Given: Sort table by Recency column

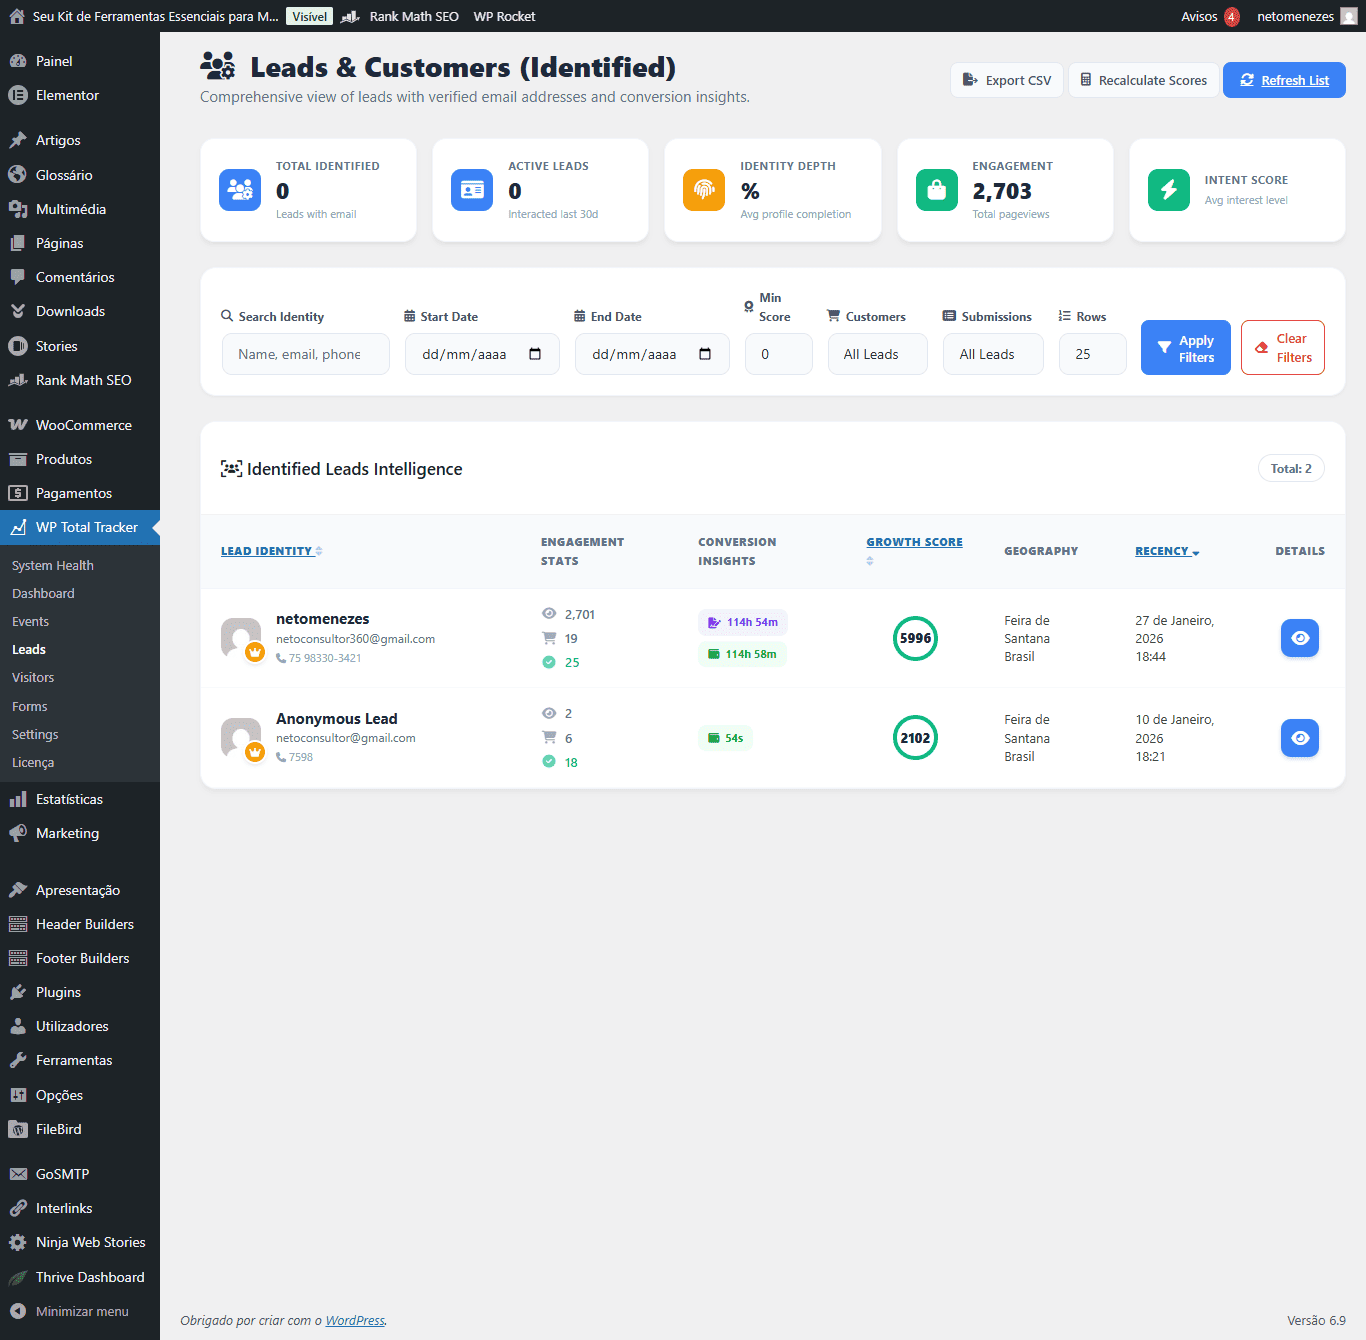Looking at the screenshot, I should coord(1167,551).
